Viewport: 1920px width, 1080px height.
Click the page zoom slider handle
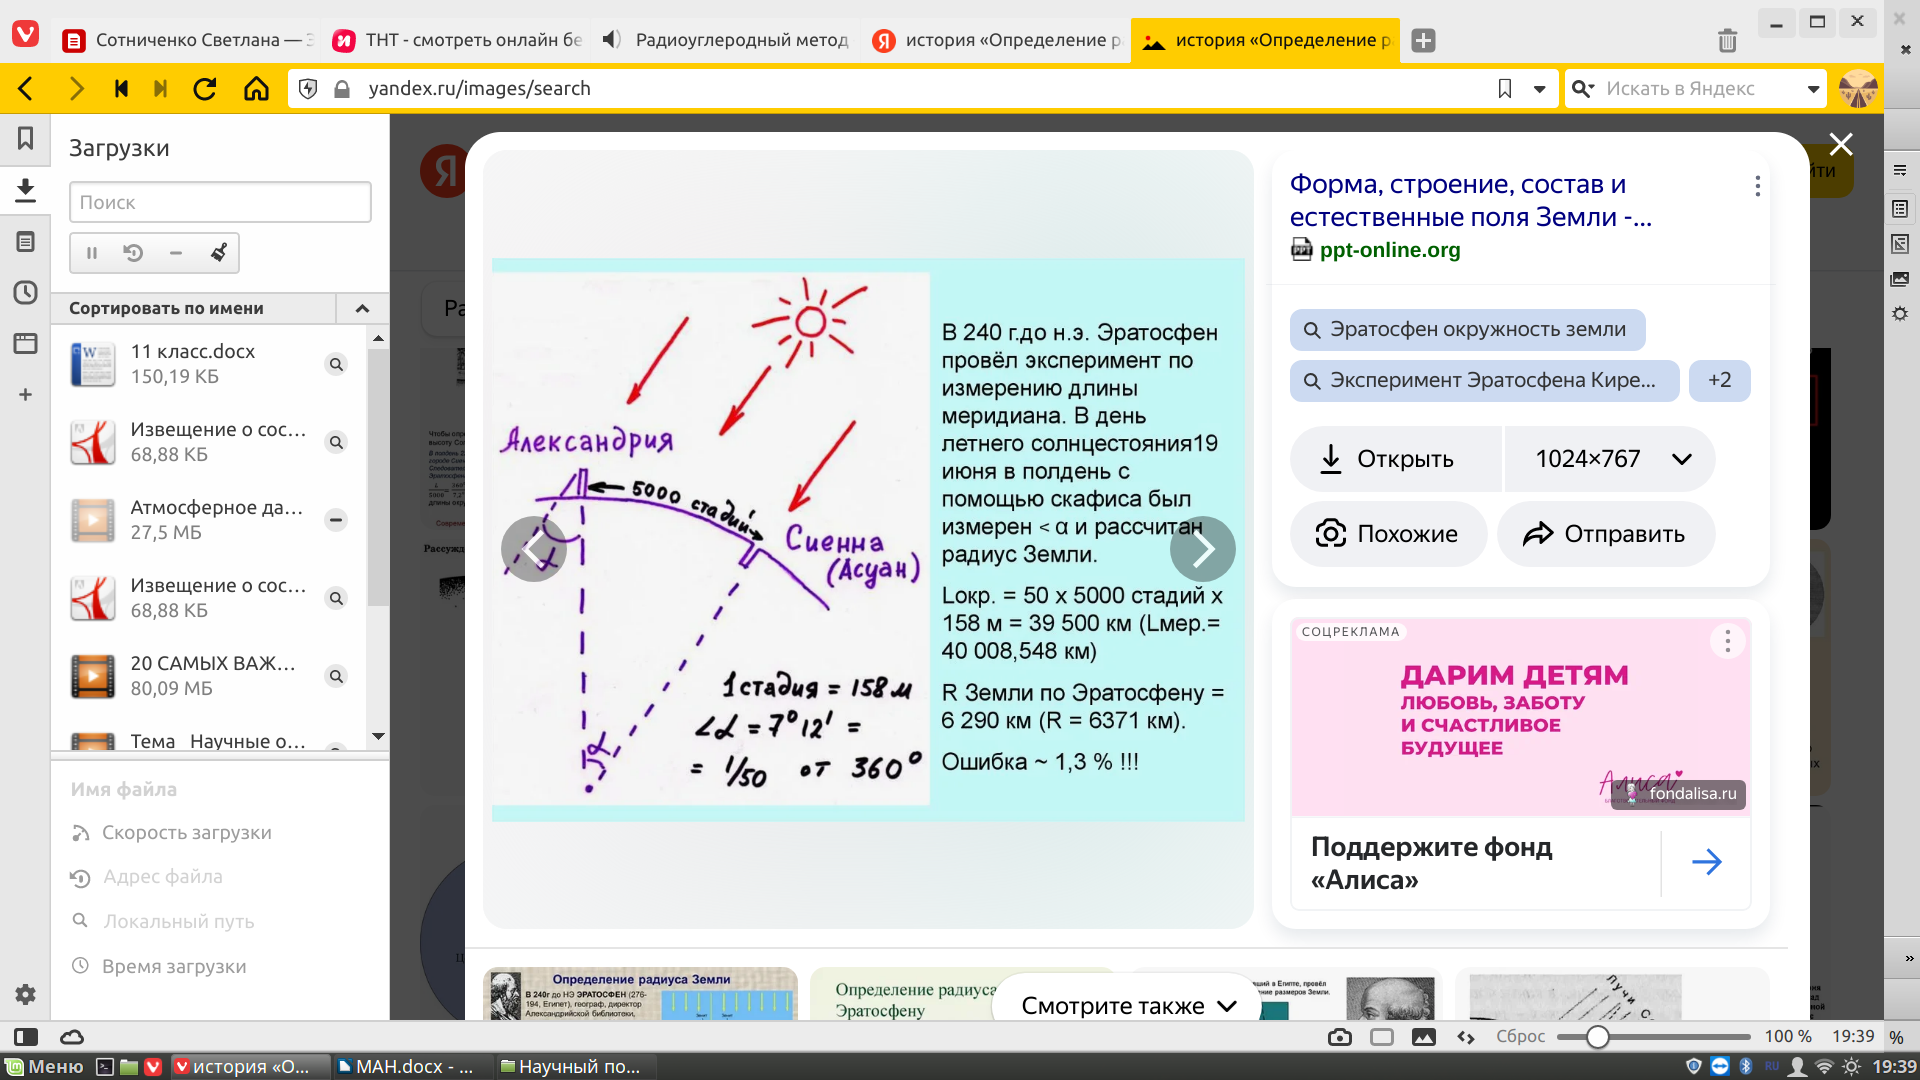(1597, 1037)
